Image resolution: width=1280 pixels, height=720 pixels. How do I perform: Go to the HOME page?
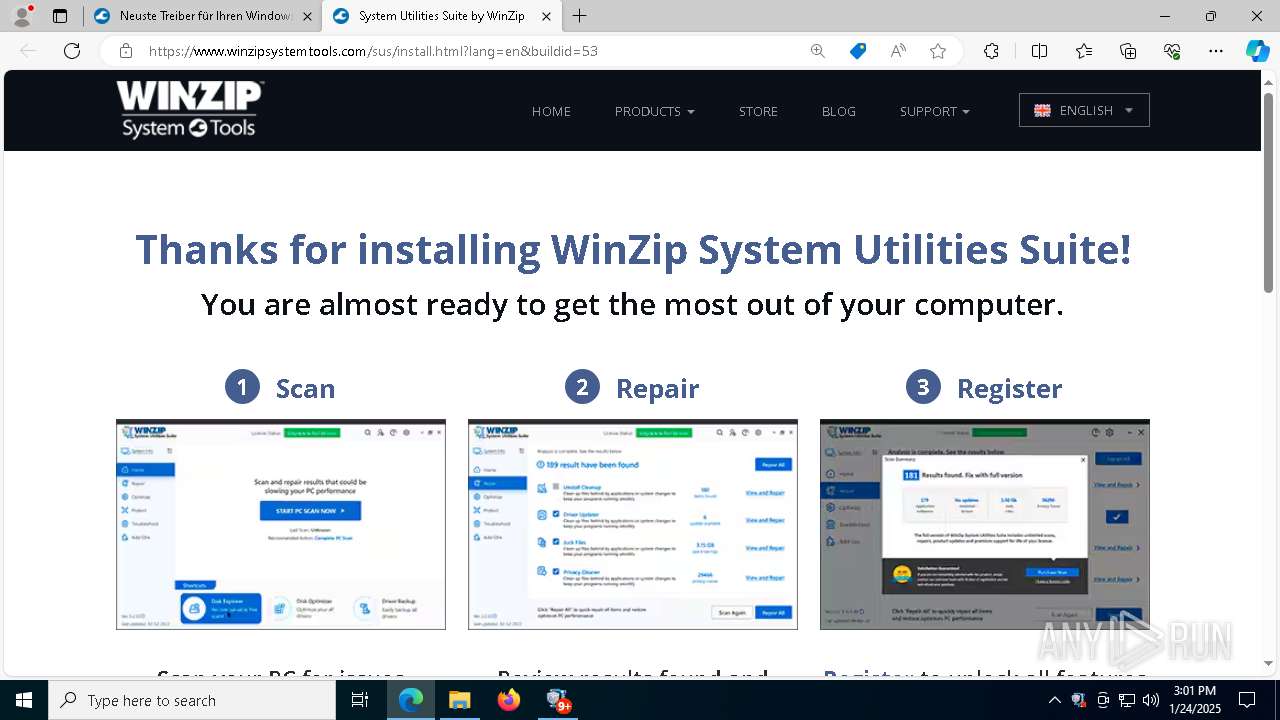click(x=551, y=111)
